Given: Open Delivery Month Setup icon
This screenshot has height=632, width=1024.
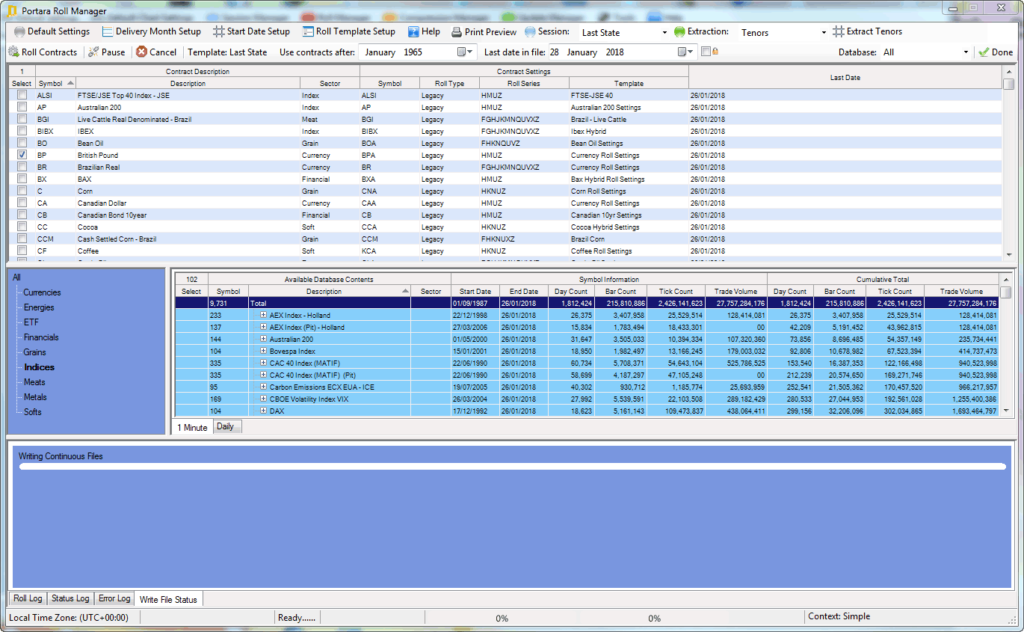Looking at the screenshot, I should [x=107, y=31].
